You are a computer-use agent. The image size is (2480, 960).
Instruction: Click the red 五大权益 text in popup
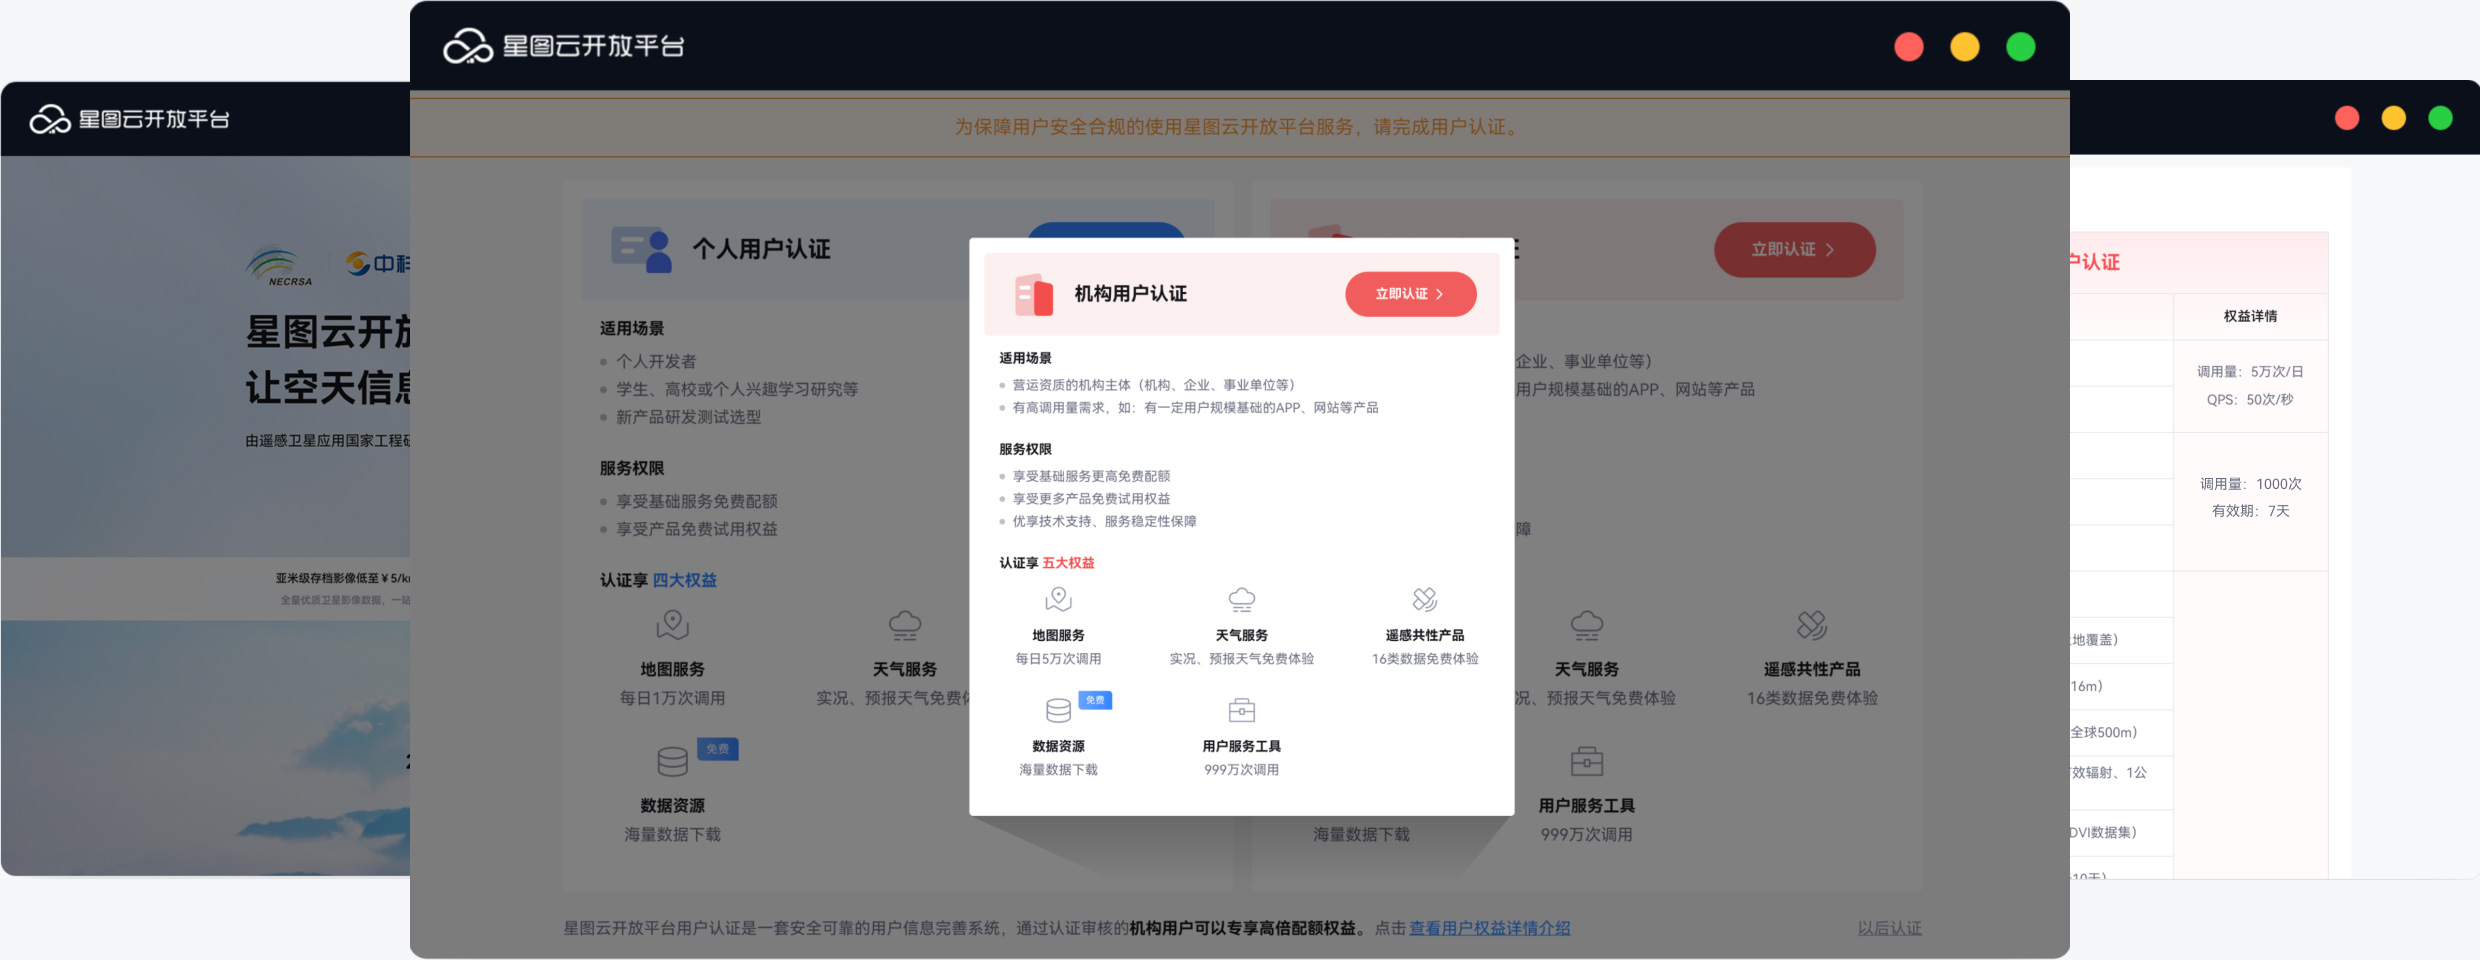pos(1068,563)
